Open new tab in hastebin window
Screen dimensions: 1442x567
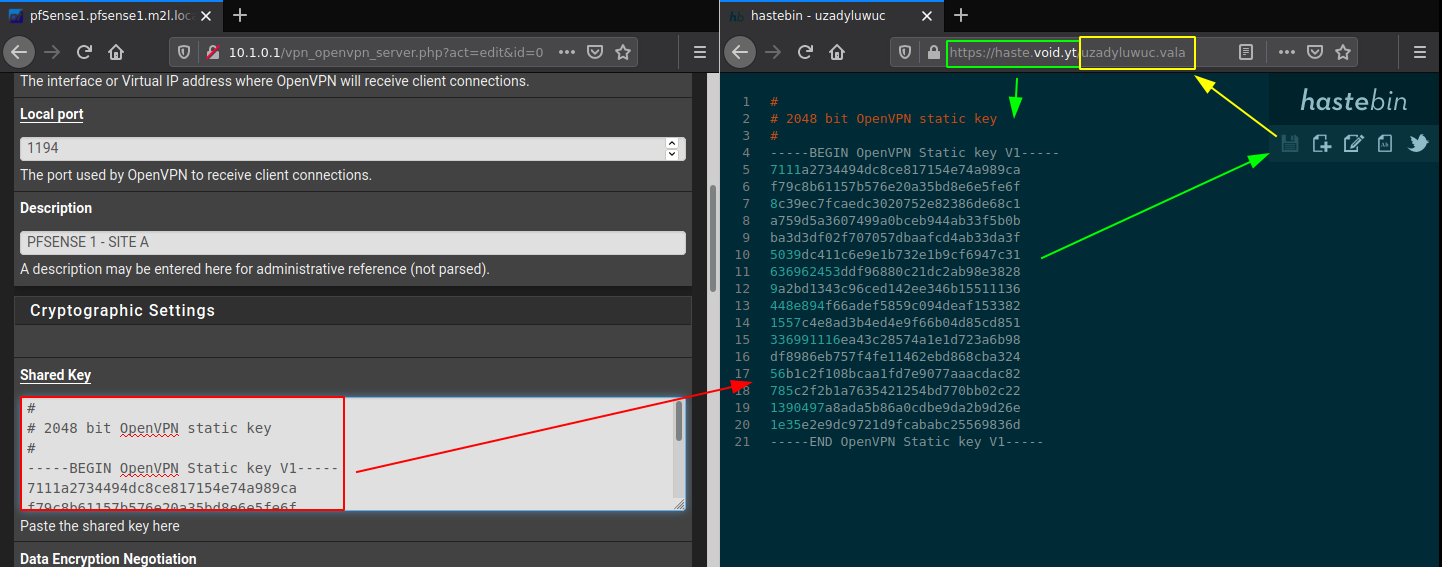[x=961, y=15]
